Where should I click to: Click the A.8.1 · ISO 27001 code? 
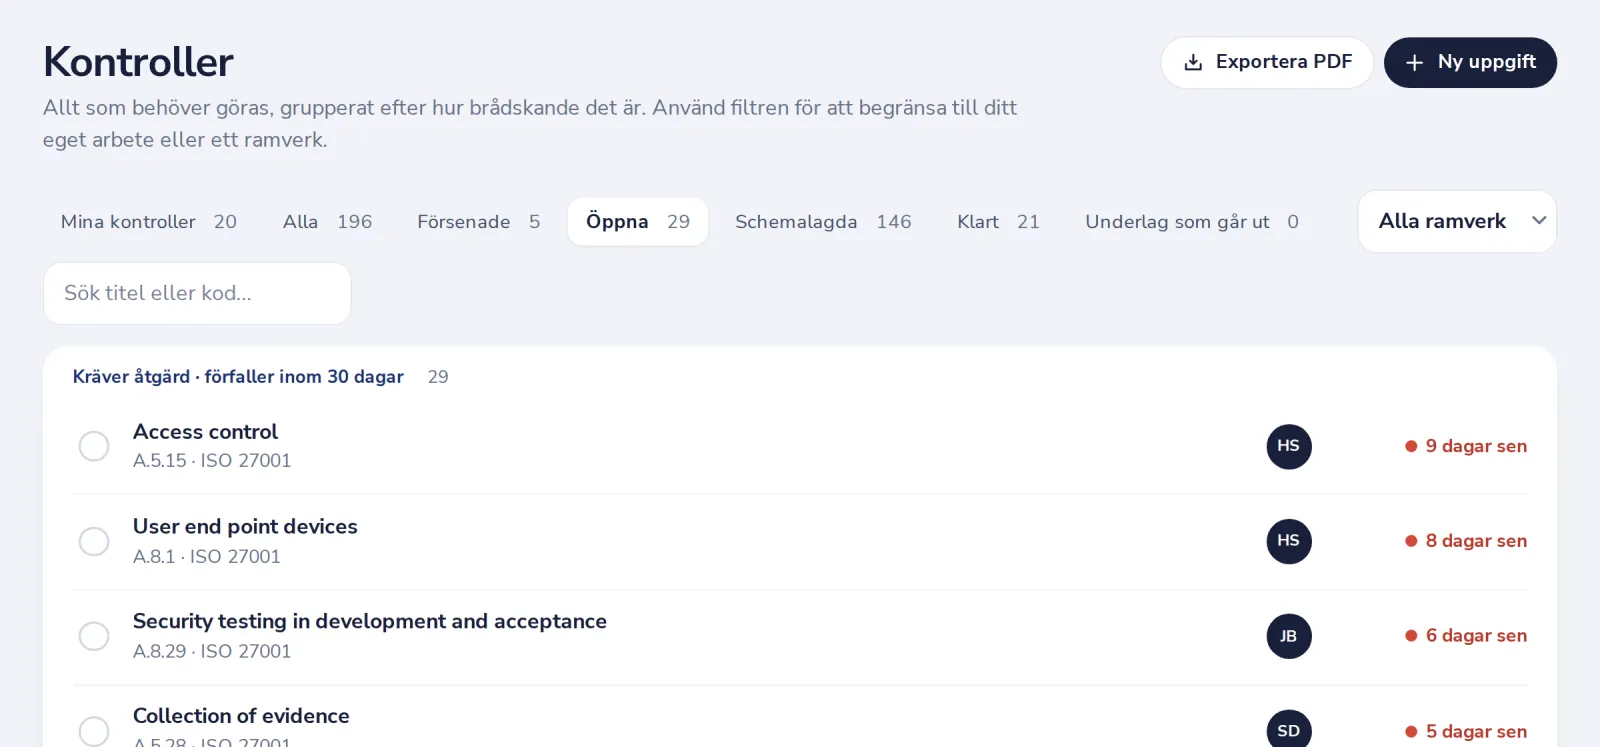(207, 557)
